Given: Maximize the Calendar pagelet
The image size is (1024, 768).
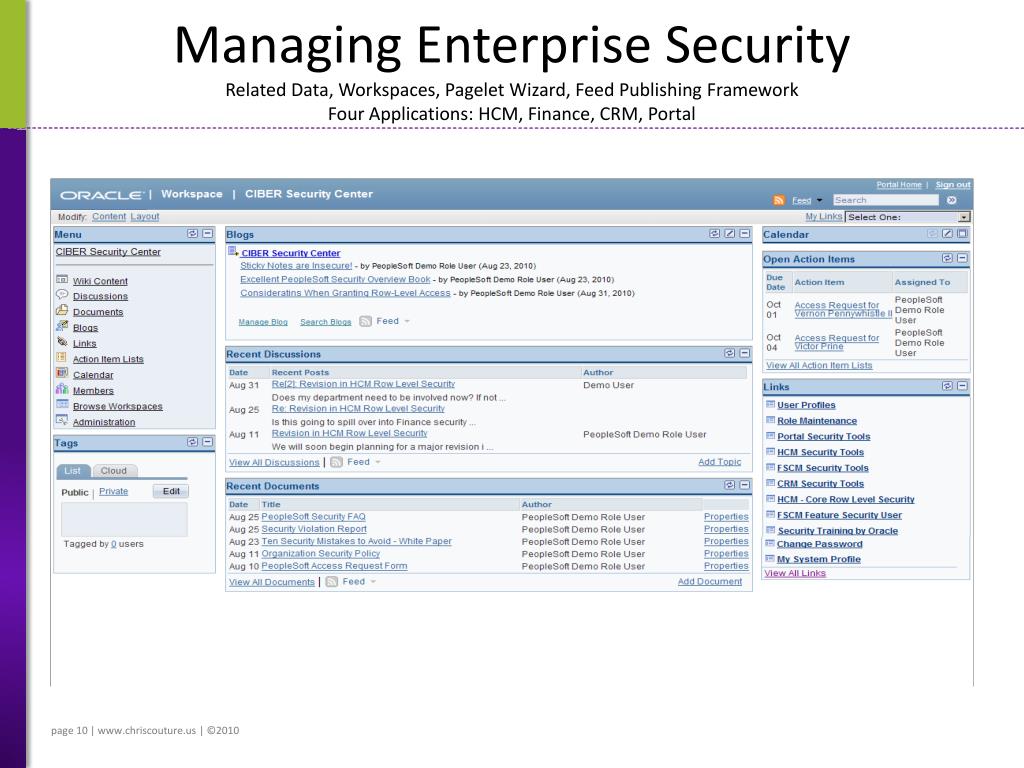Looking at the screenshot, I should tap(962, 233).
